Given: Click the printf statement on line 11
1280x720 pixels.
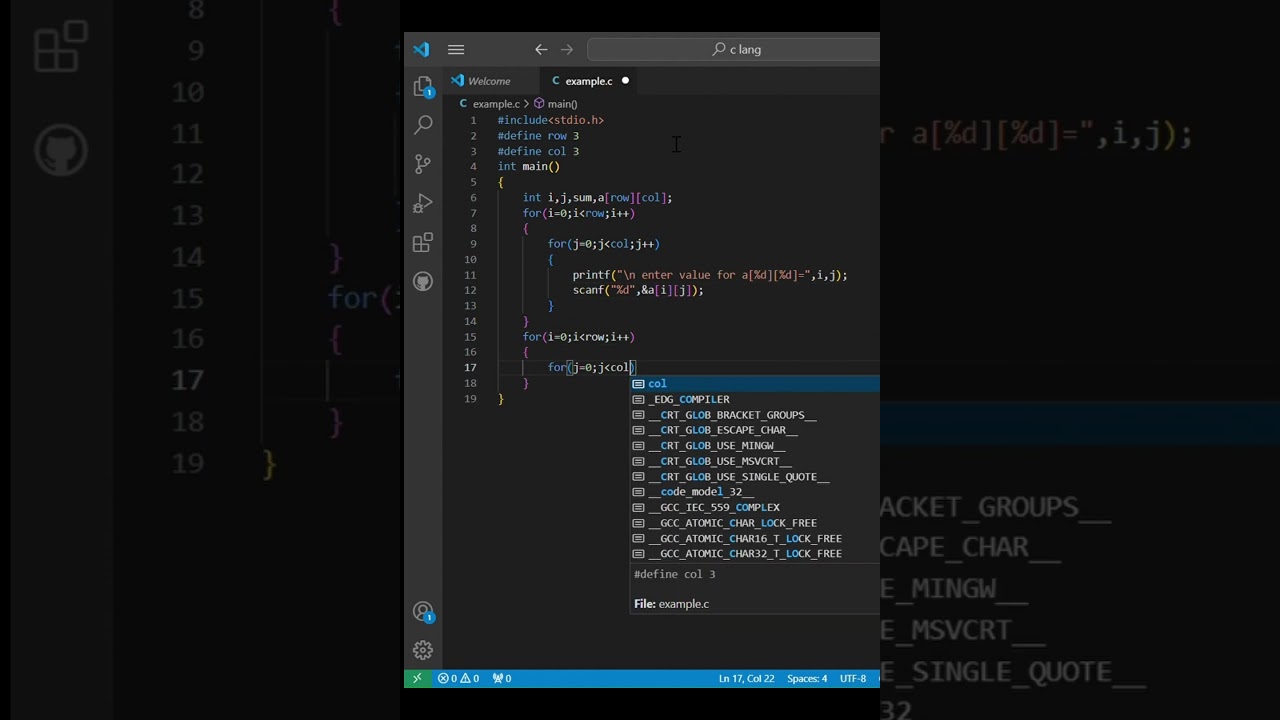Looking at the screenshot, I should [x=710, y=275].
